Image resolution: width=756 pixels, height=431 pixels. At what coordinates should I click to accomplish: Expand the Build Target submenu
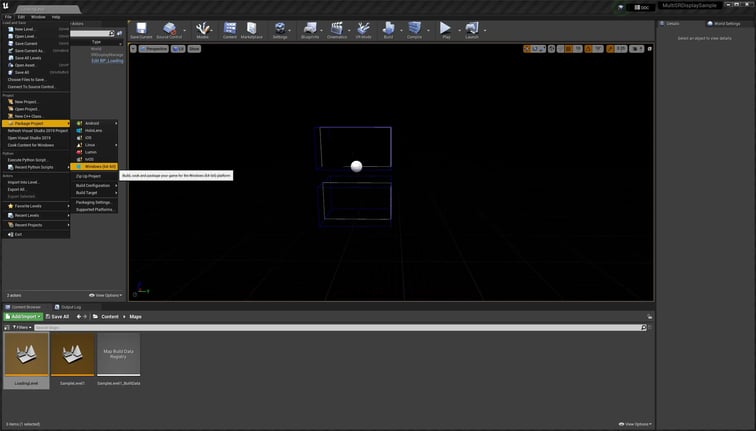[x=94, y=193]
